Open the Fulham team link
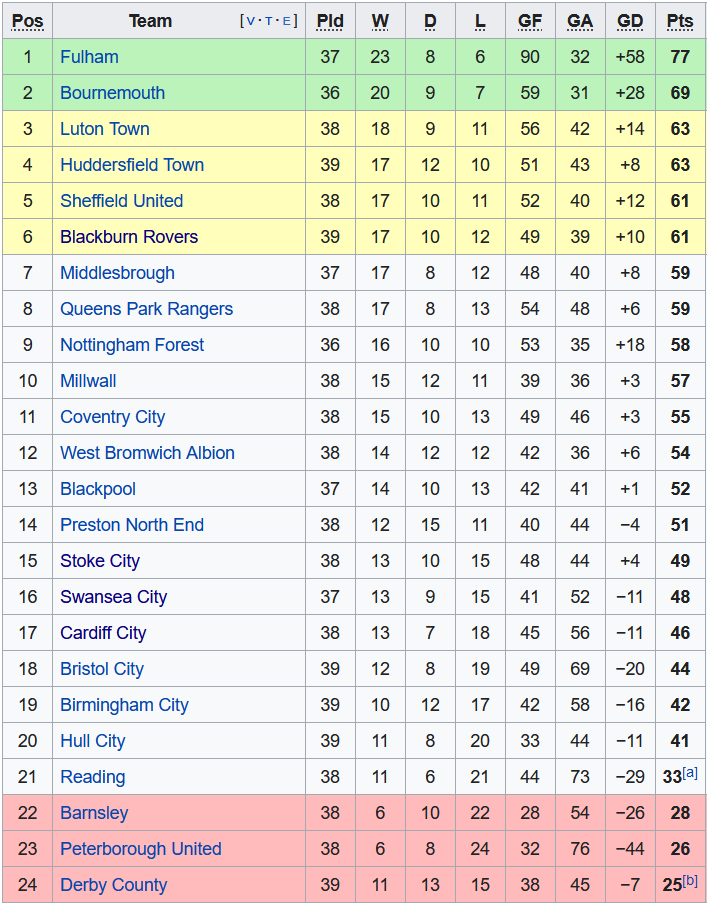Image resolution: width=707 pixels, height=905 pixels. click(89, 57)
